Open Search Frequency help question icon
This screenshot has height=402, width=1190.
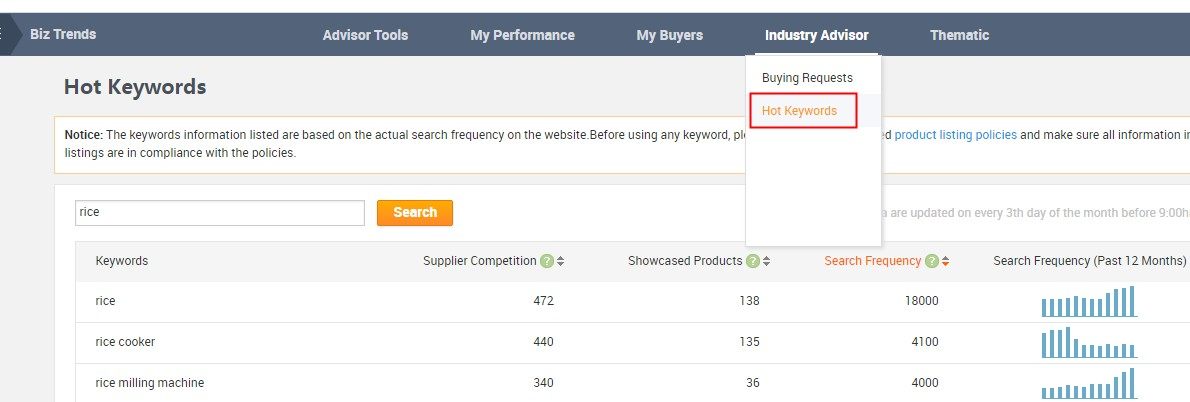(932, 261)
